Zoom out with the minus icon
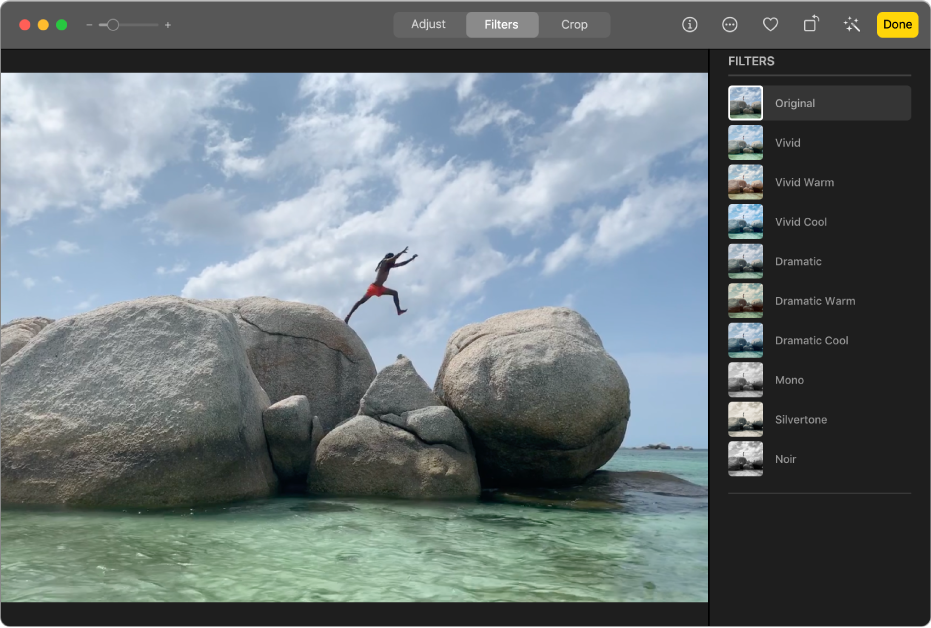 pyautogui.click(x=90, y=24)
